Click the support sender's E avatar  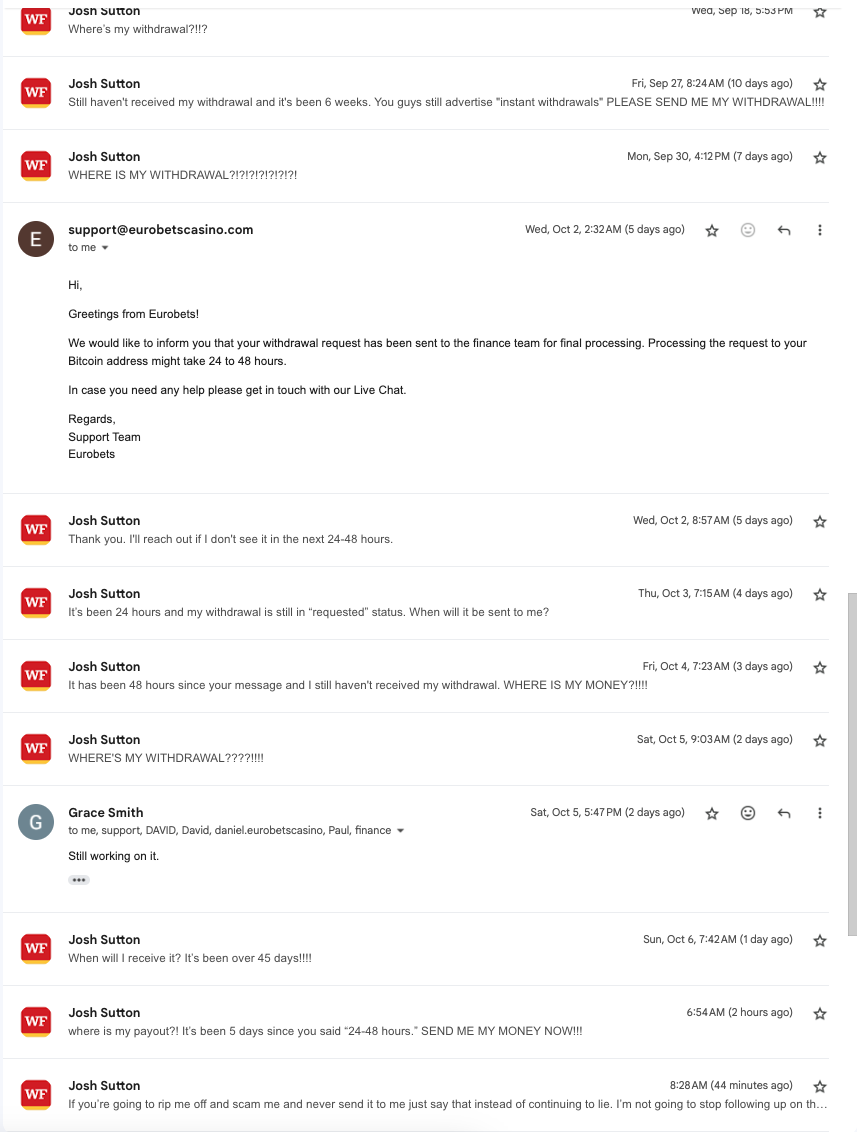tap(36, 239)
